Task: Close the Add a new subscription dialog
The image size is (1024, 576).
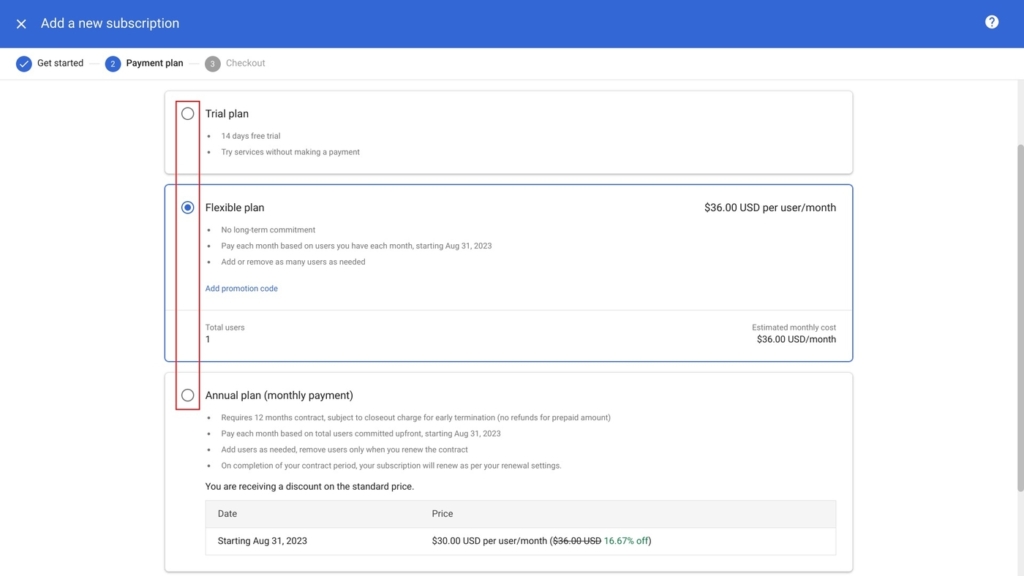Action: click(x=20, y=22)
